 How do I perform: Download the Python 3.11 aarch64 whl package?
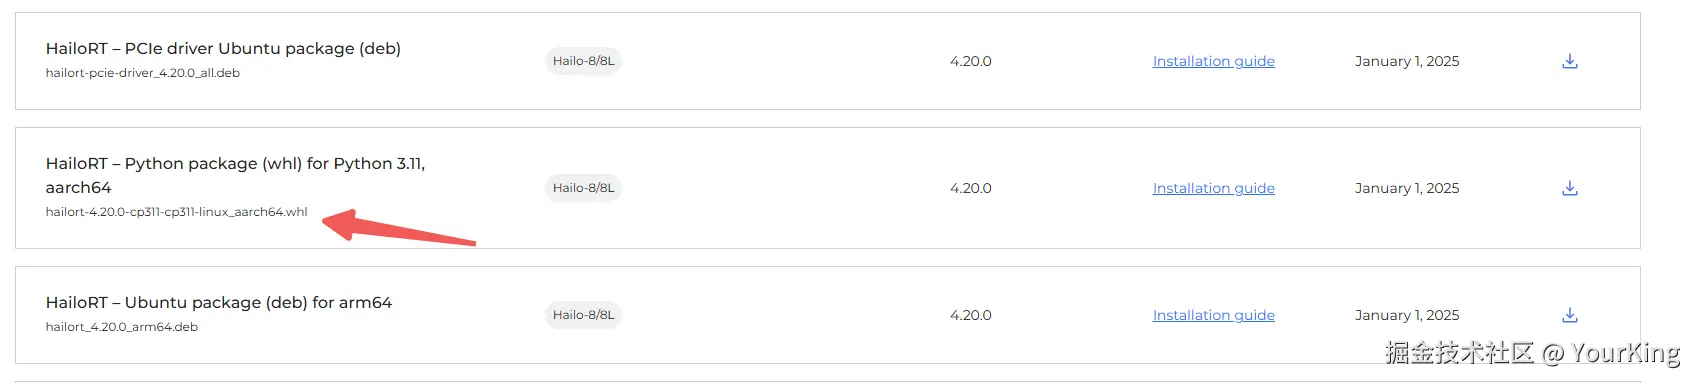pyautogui.click(x=1570, y=188)
